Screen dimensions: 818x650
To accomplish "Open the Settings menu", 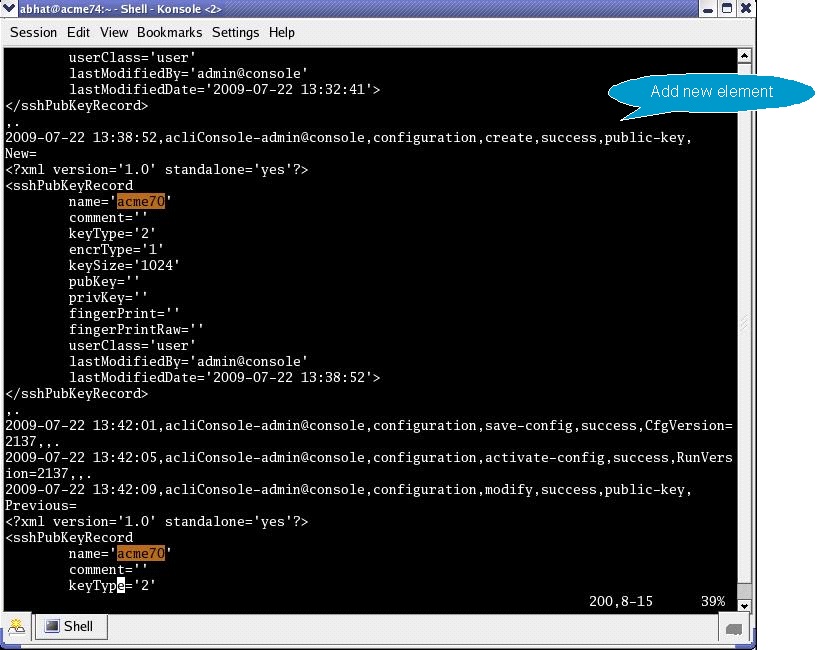I will click(x=235, y=32).
